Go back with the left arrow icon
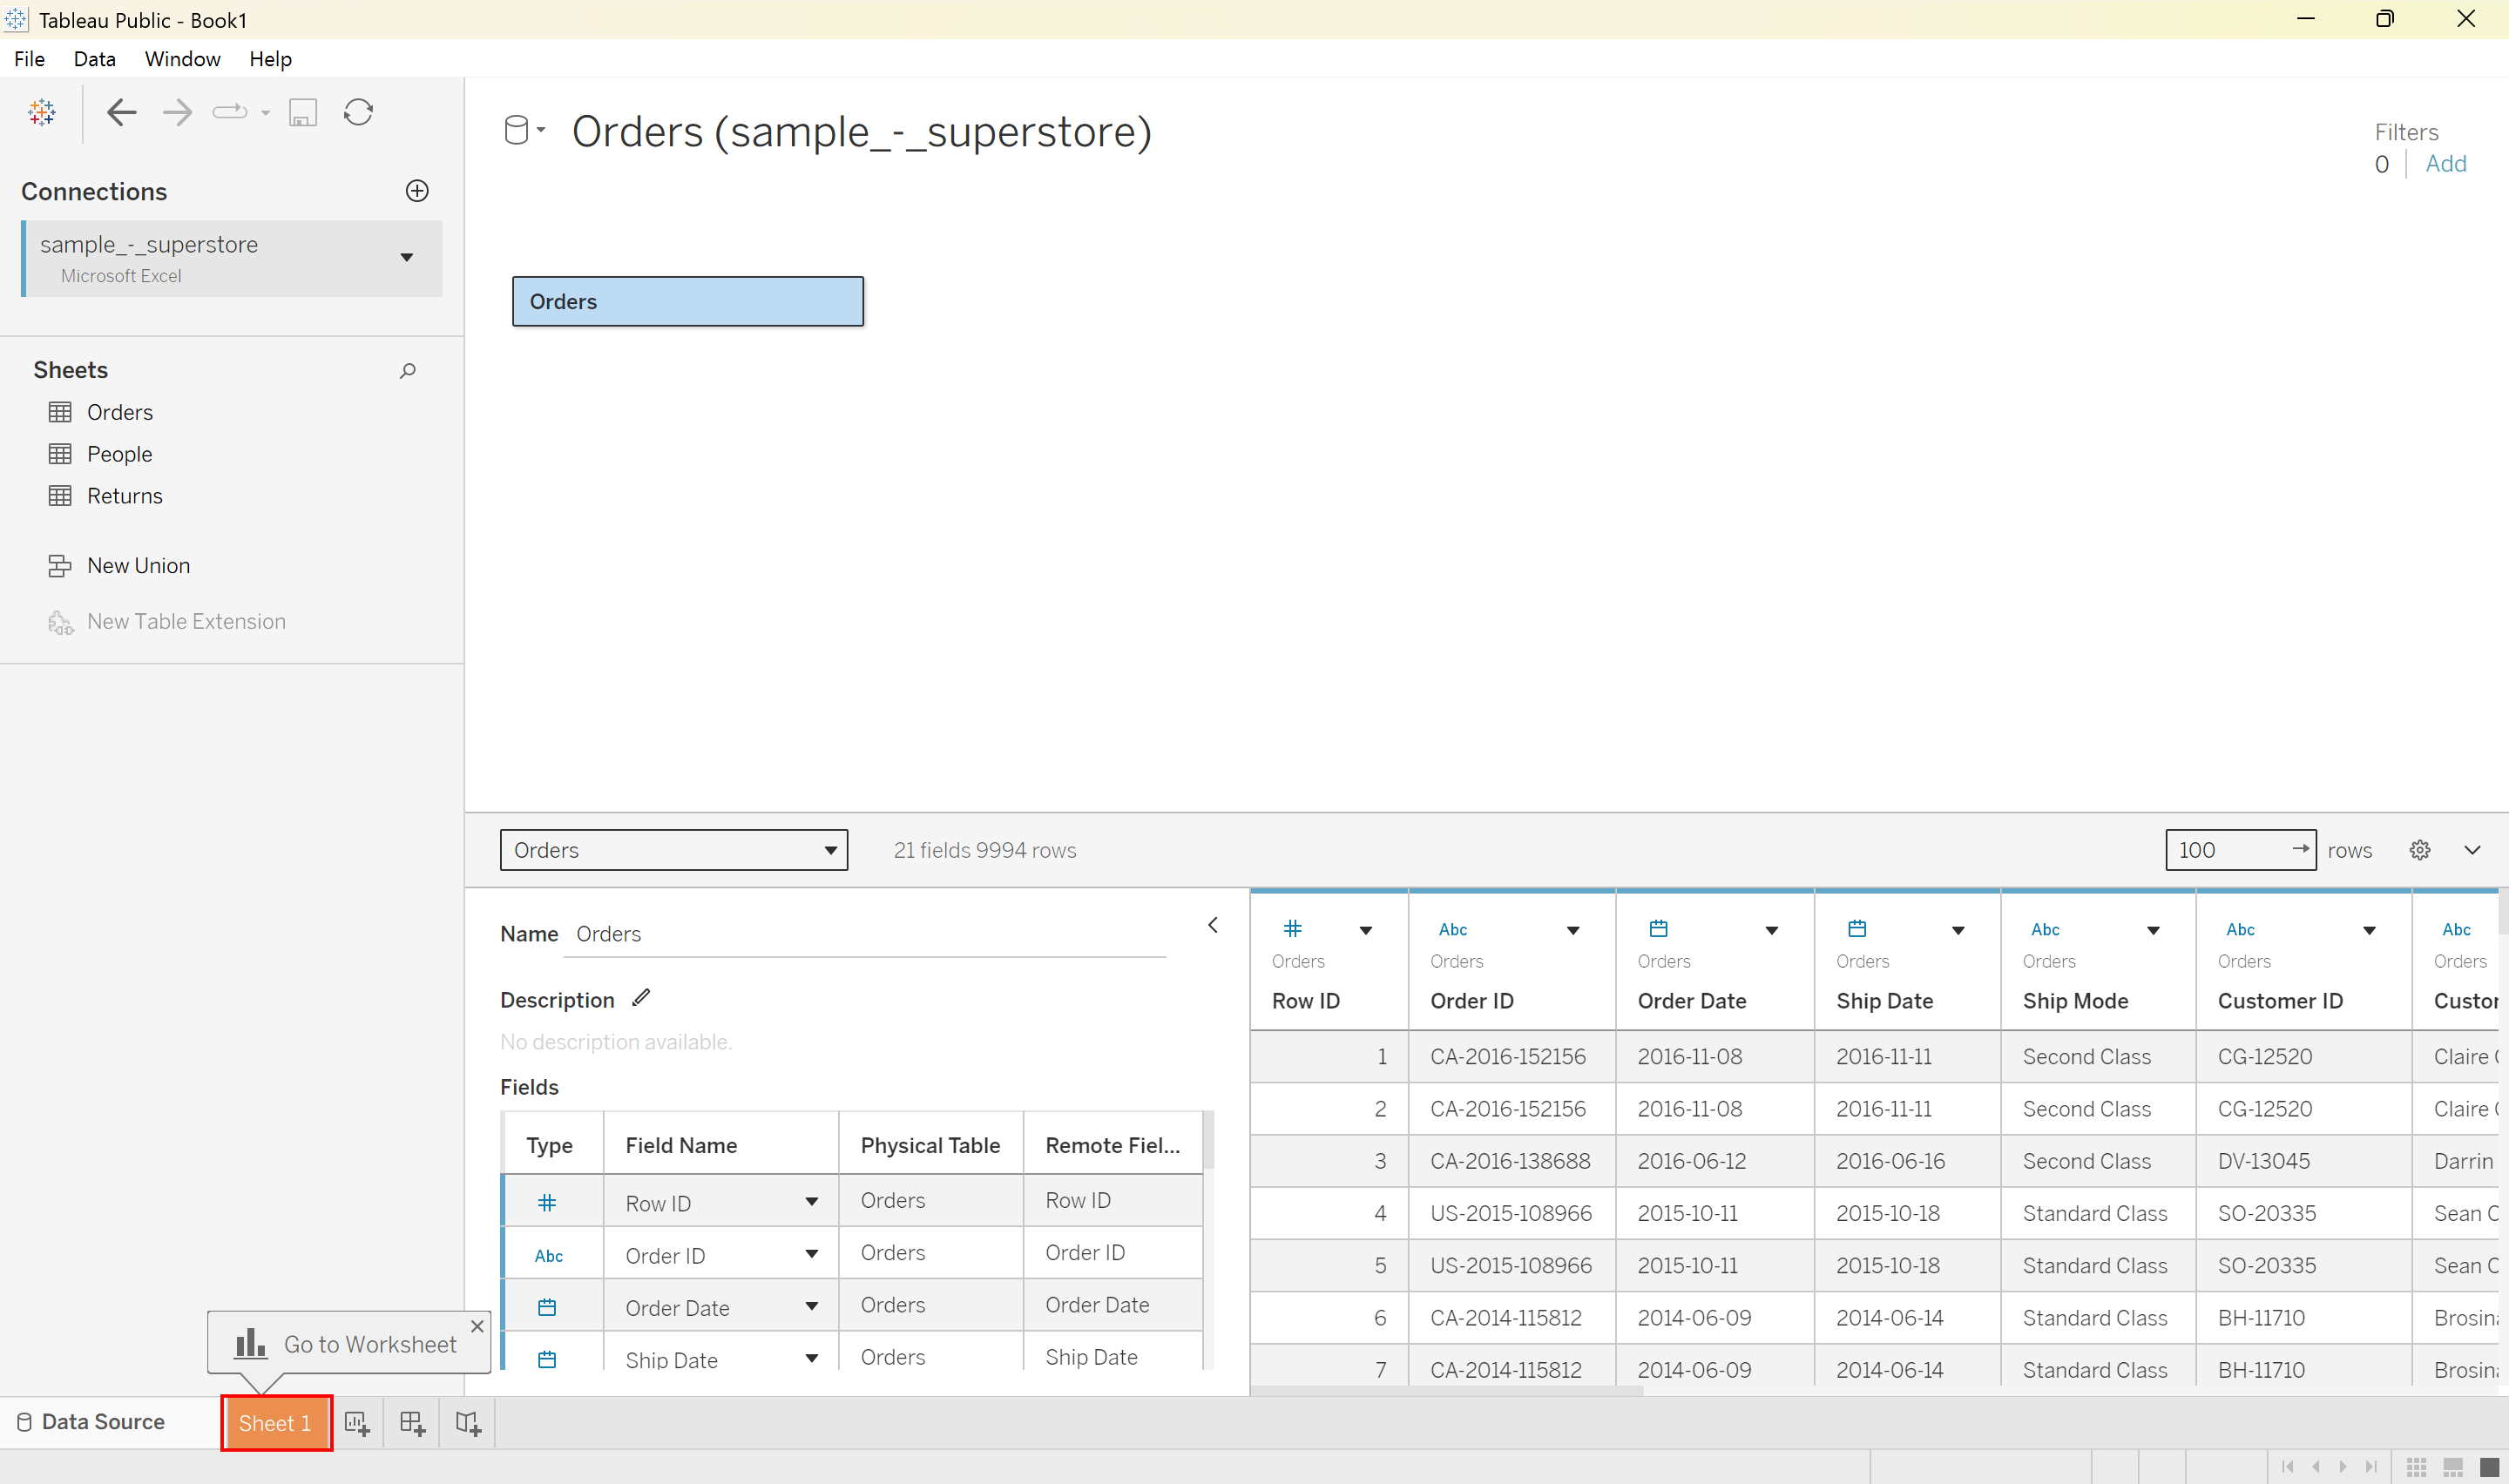Viewport: 2509px width, 1484px height. [122, 112]
